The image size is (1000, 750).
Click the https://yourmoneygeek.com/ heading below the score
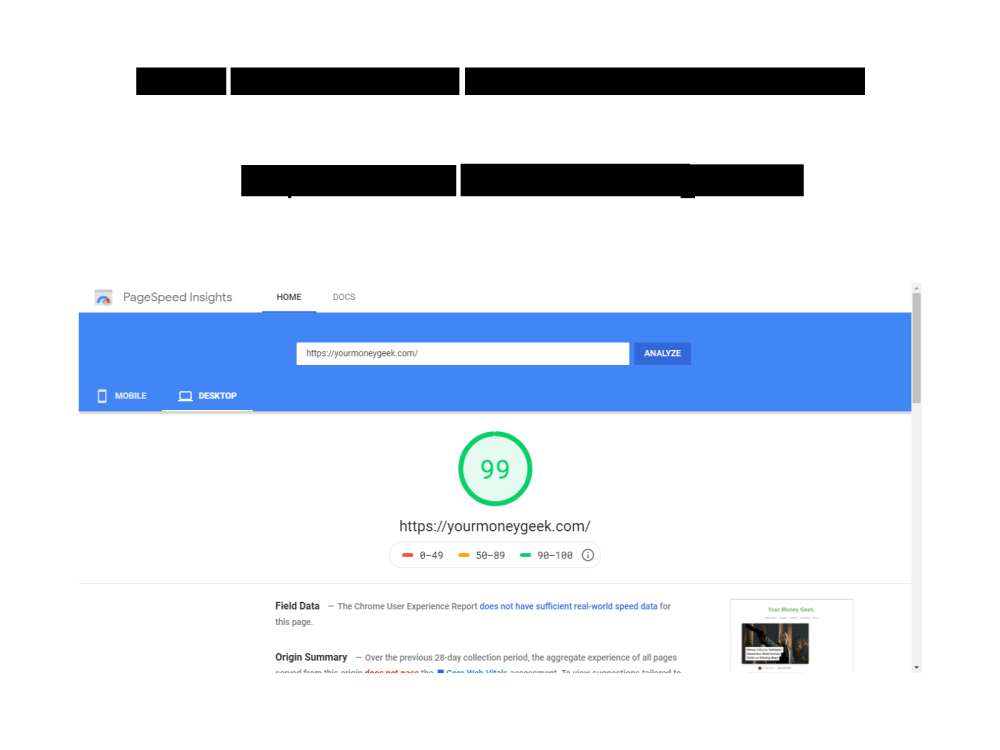[x=495, y=526]
